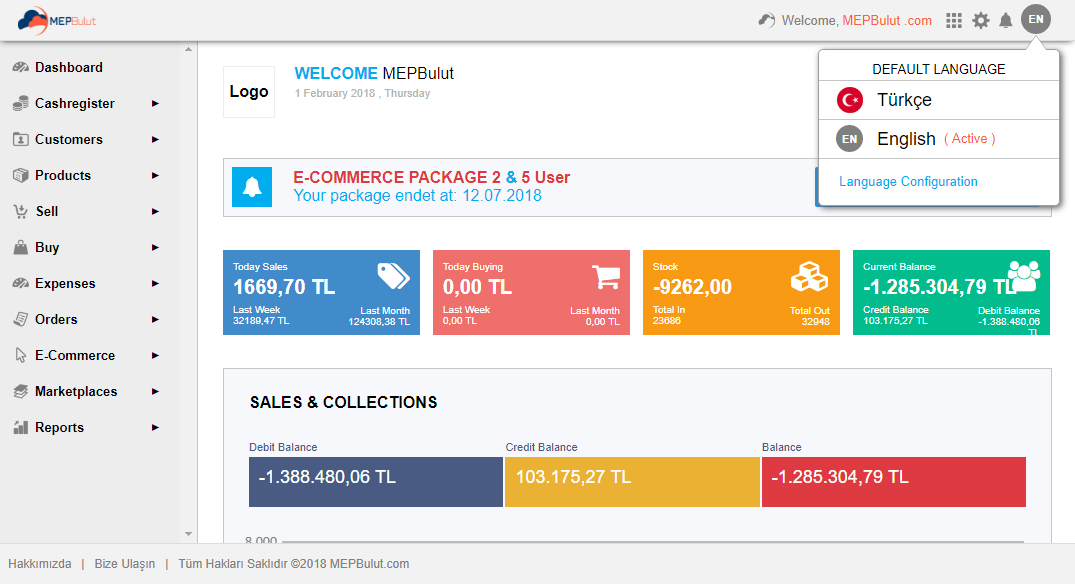Image resolution: width=1075 pixels, height=584 pixels.
Task: Click the sidebar scroll up arrow
Action: [x=189, y=49]
